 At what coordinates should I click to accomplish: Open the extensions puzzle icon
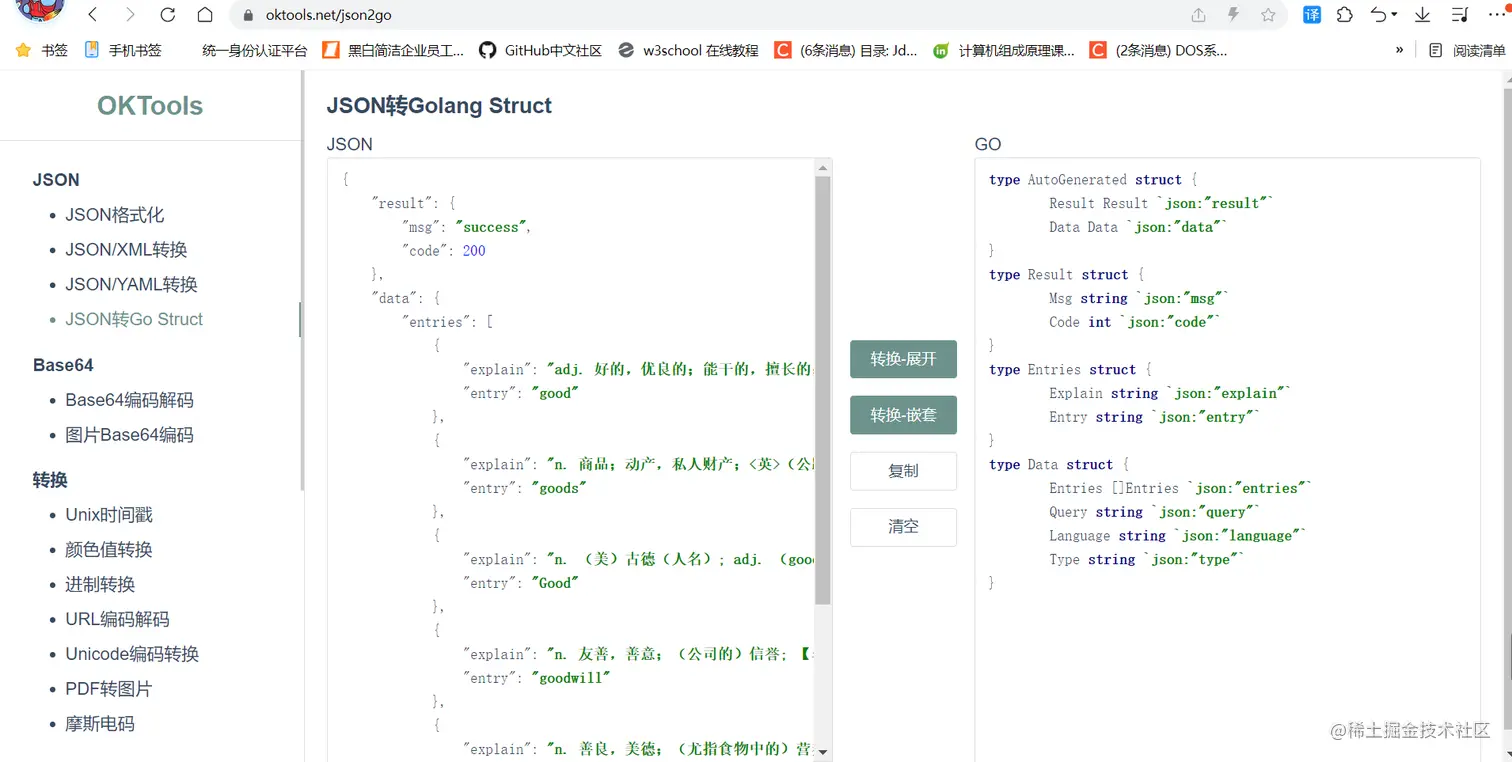click(x=1345, y=15)
